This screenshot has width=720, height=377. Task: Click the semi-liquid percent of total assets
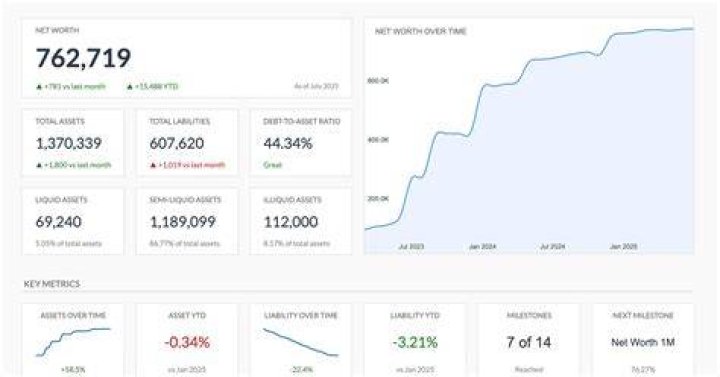click(x=185, y=243)
